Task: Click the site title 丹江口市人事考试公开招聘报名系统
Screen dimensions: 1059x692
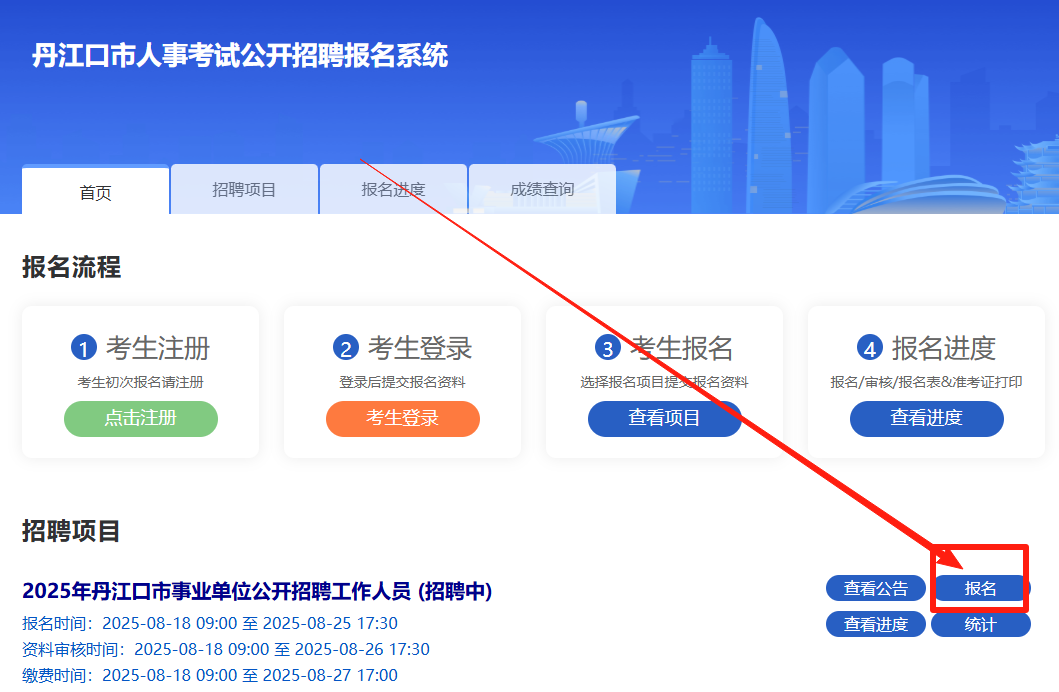Action: pyautogui.click(x=240, y=55)
